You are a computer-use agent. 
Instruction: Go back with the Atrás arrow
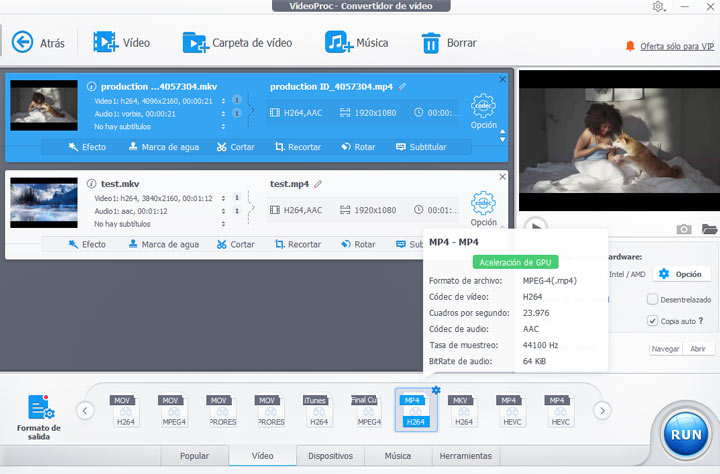click(22, 42)
